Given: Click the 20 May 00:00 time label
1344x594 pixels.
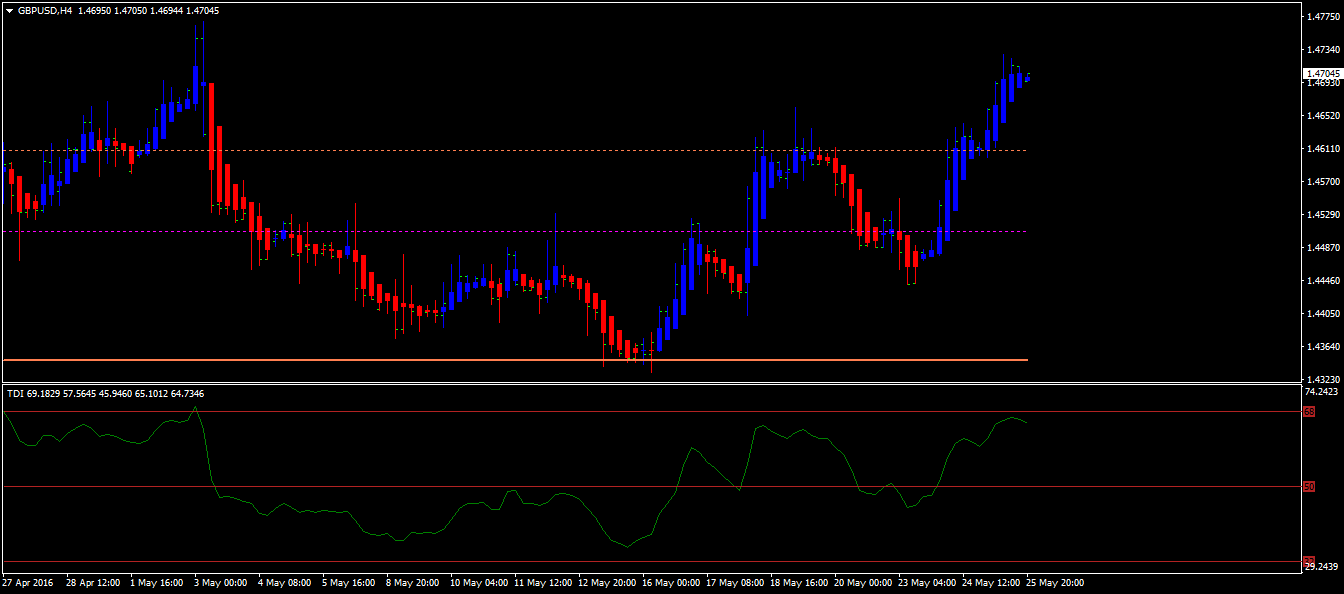Looking at the screenshot, I should pyautogui.click(x=864, y=582).
